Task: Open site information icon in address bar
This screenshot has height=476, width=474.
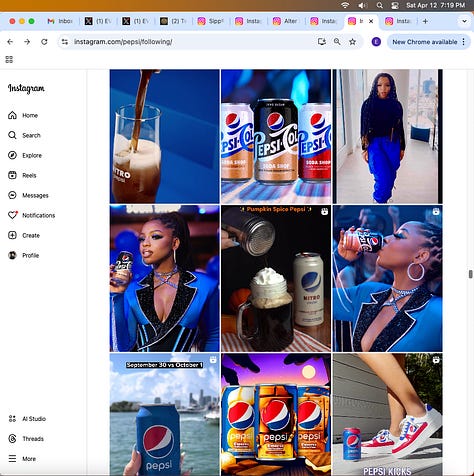Action: (x=65, y=42)
